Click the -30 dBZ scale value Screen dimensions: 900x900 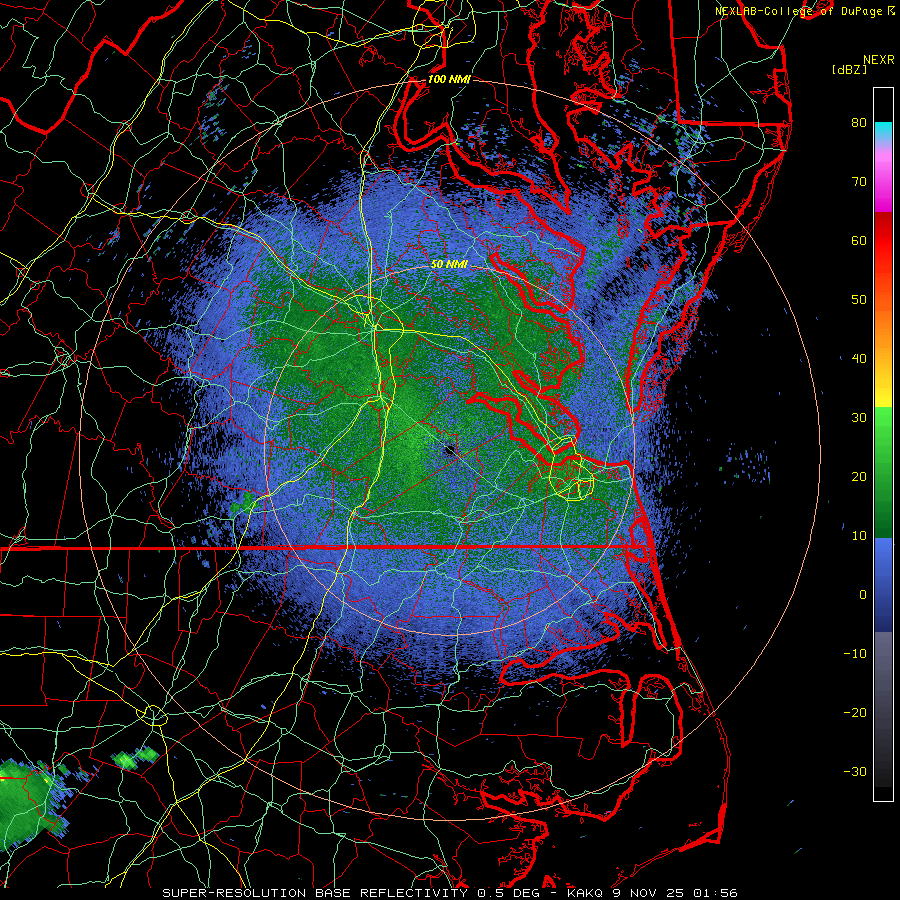[855, 772]
